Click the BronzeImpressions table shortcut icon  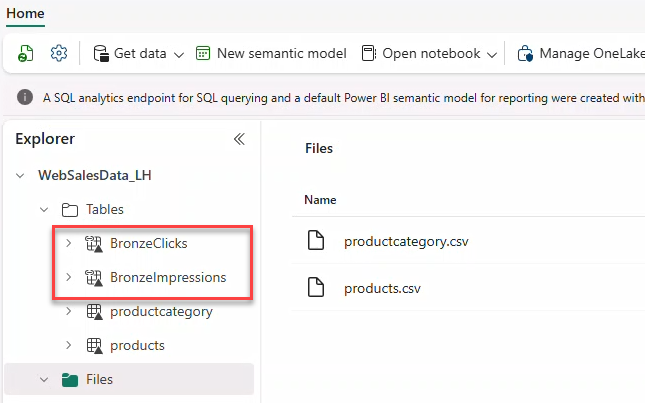95,277
